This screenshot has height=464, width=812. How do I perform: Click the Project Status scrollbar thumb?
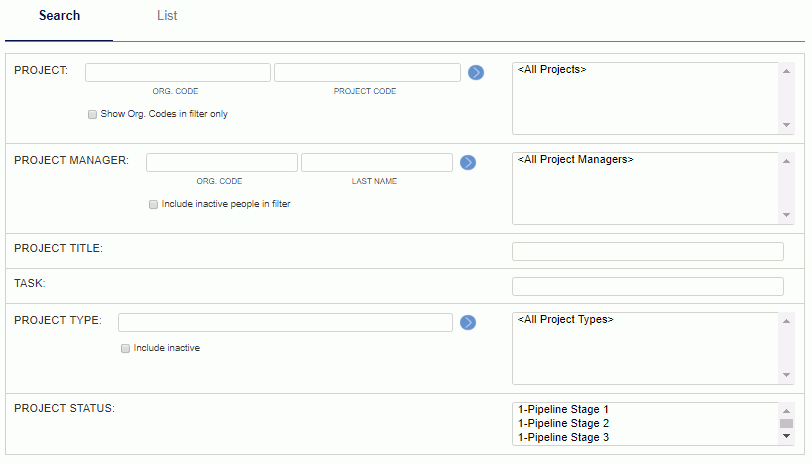pyautogui.click(x=786, y=424)
